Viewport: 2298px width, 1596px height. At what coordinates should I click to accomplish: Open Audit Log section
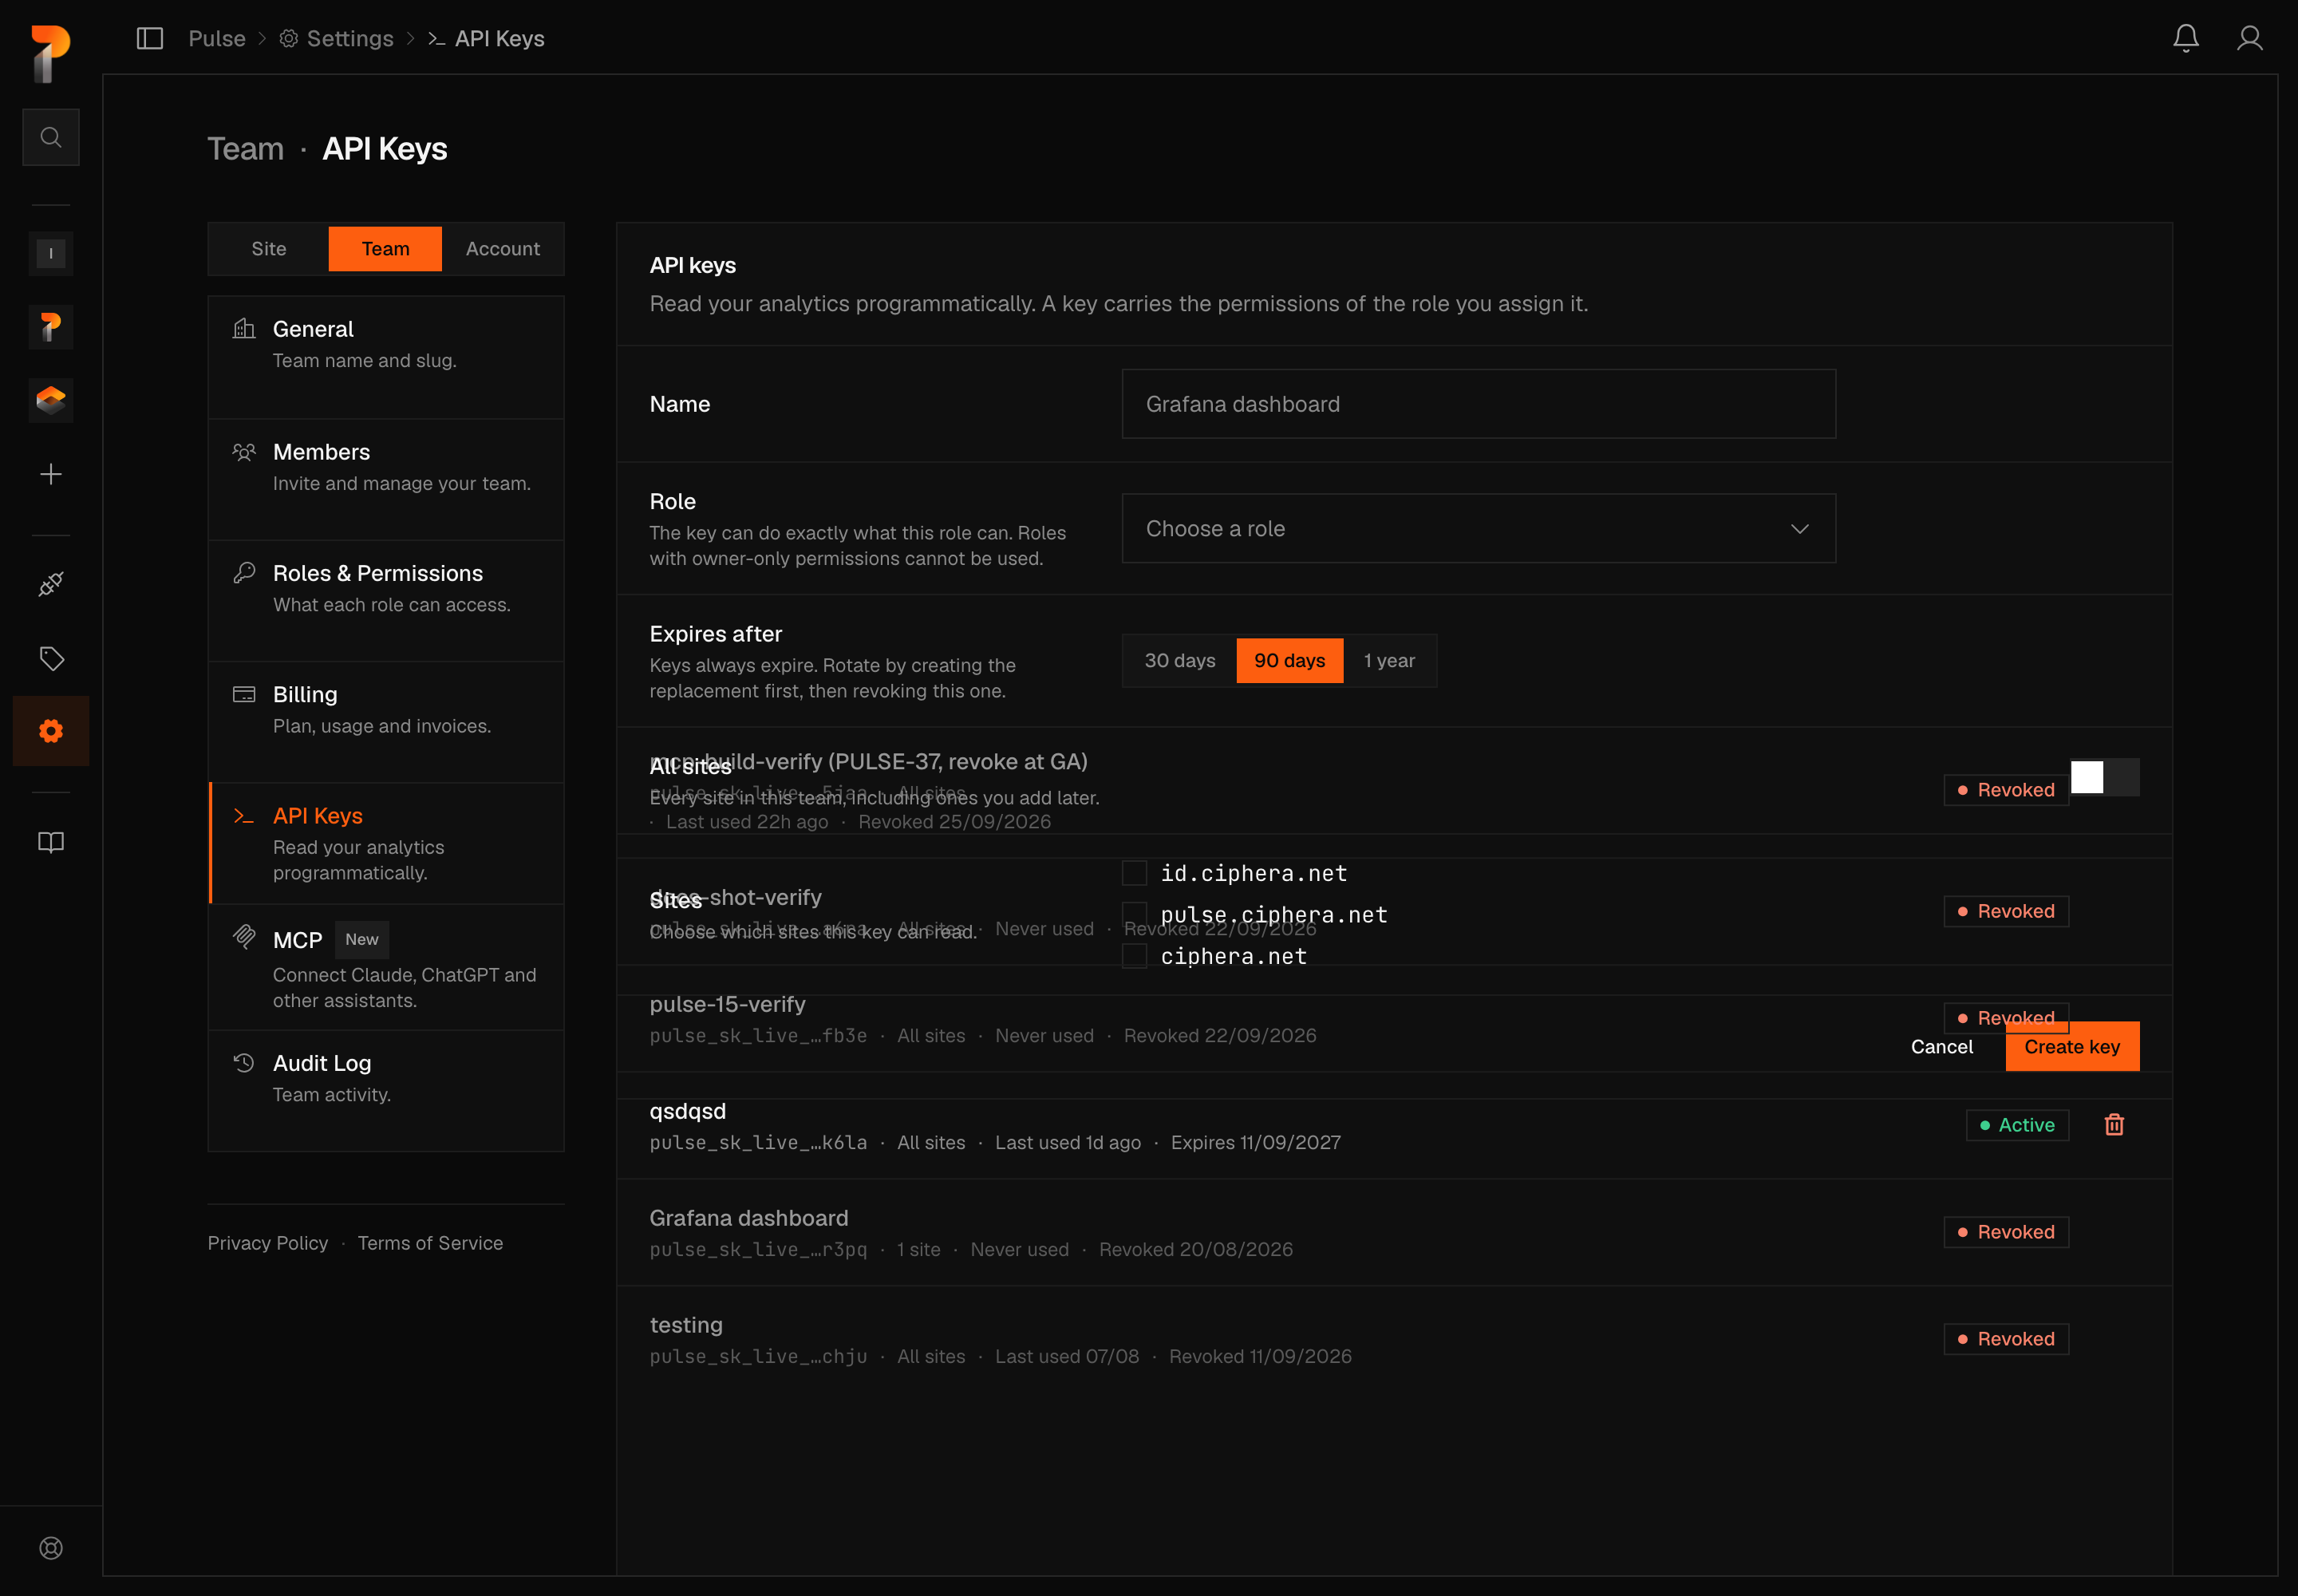click(x=386, y=1091)
